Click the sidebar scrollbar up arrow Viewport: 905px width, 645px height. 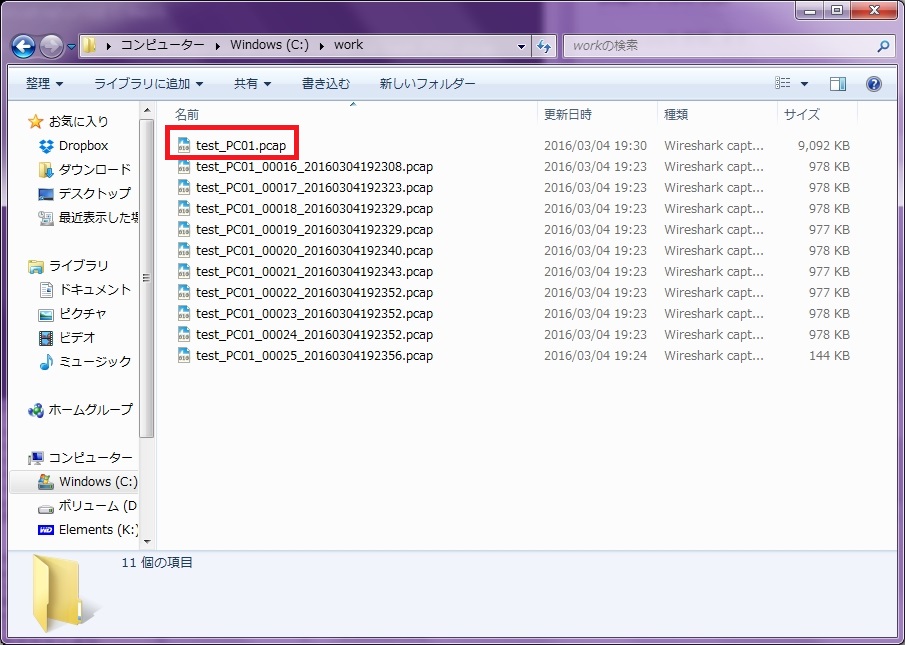(147, 111)
